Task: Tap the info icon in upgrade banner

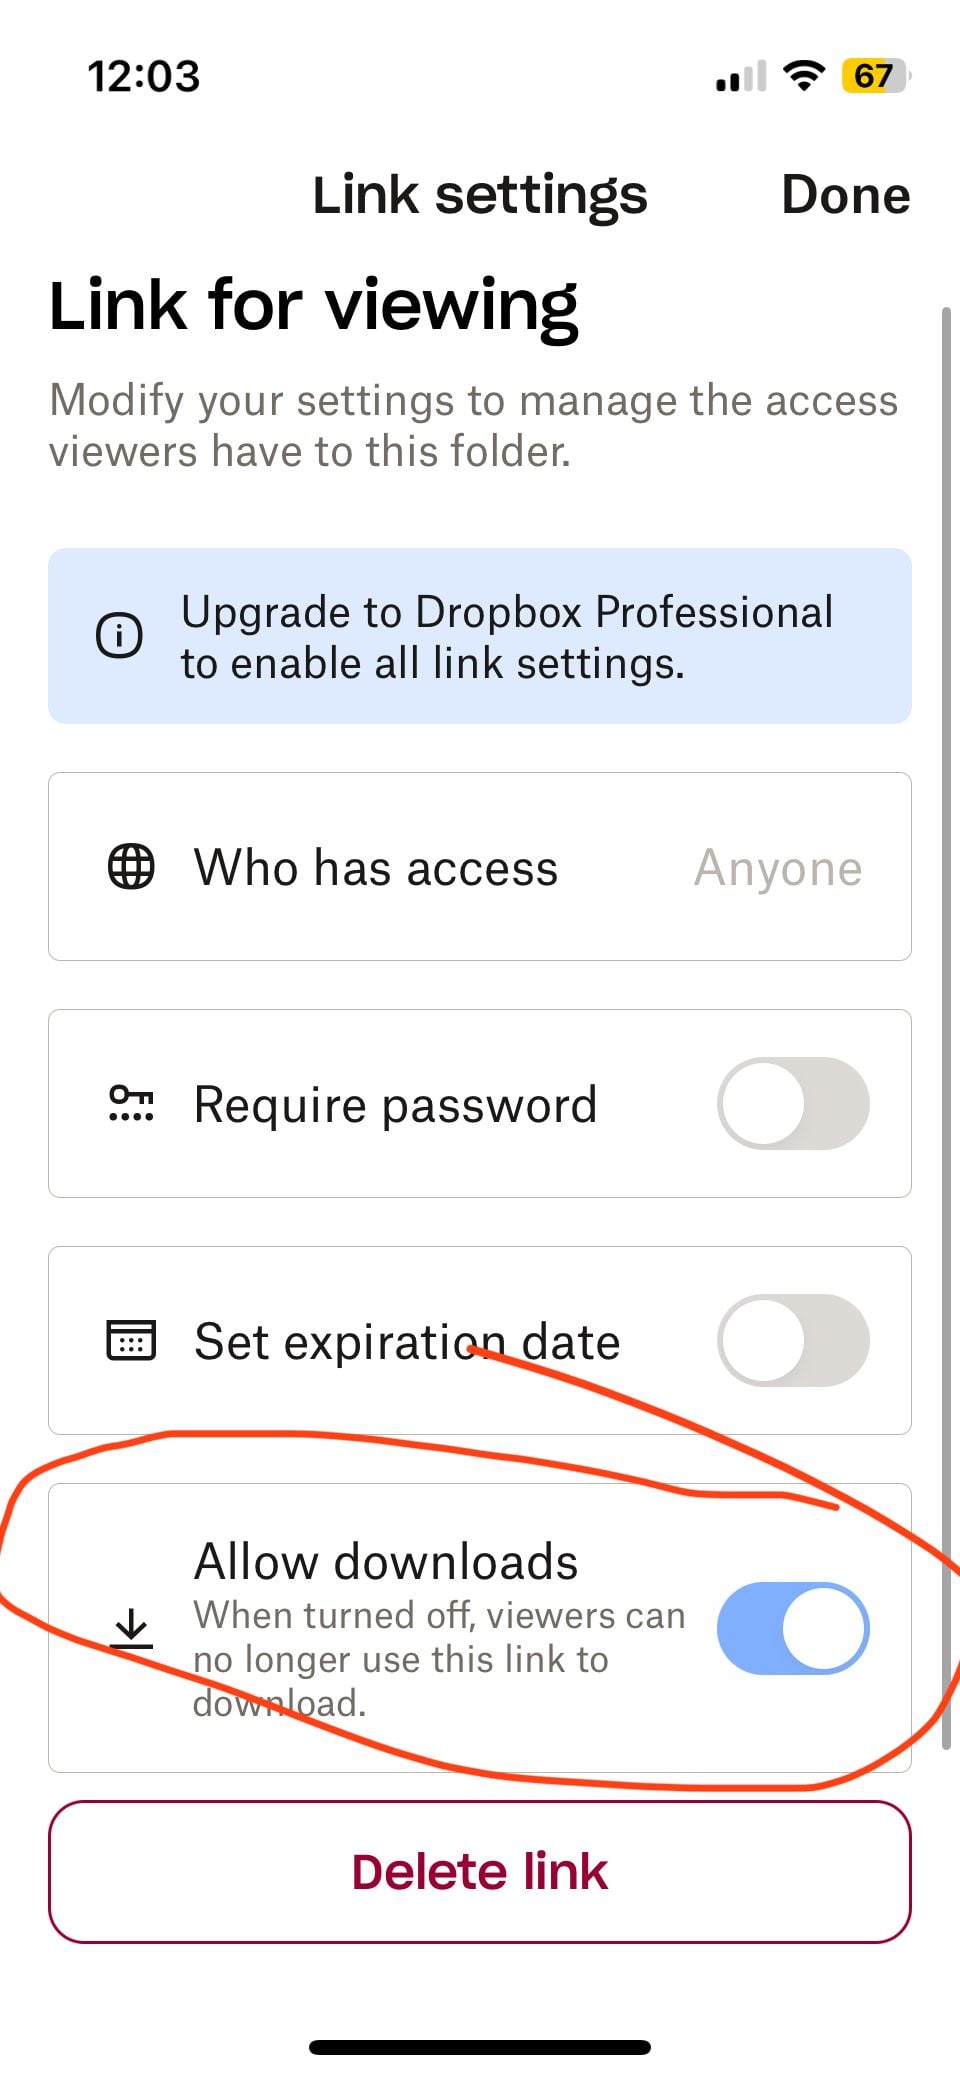Action: 119,636
